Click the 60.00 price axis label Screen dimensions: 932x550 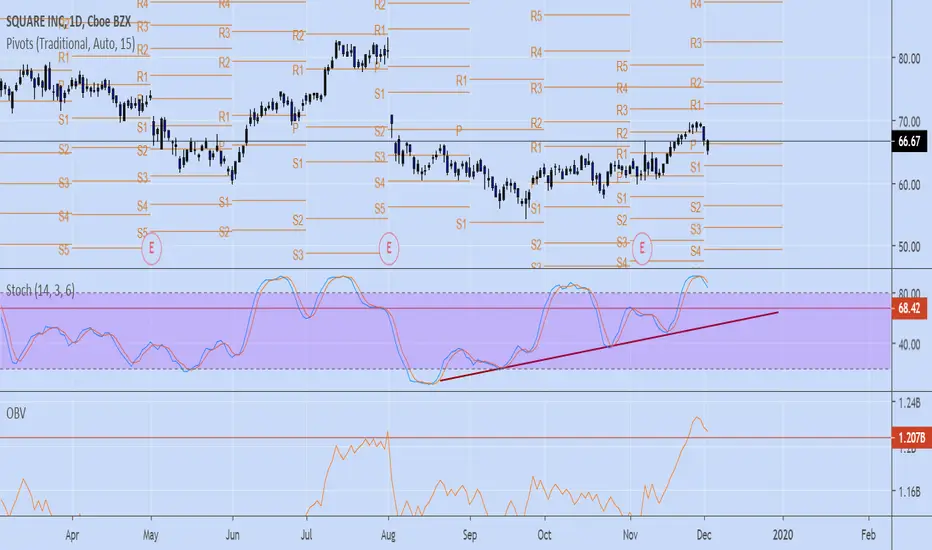coord(908,185)
